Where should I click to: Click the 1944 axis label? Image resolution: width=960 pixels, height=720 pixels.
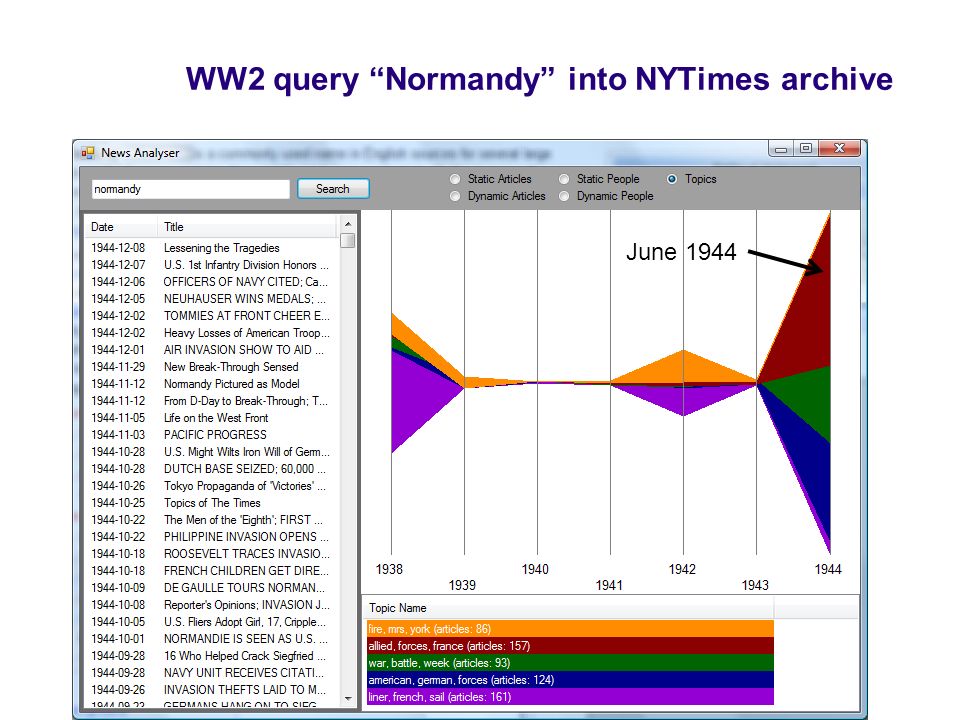[x=828, y=569]
